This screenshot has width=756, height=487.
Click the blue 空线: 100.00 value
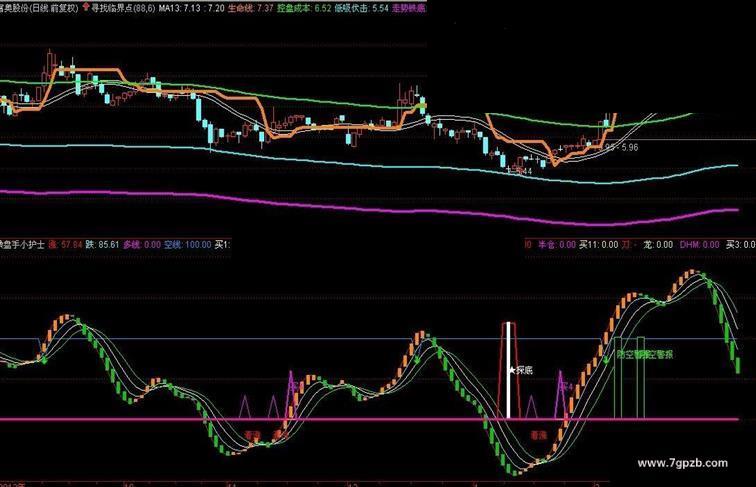[x=188, y=244]
